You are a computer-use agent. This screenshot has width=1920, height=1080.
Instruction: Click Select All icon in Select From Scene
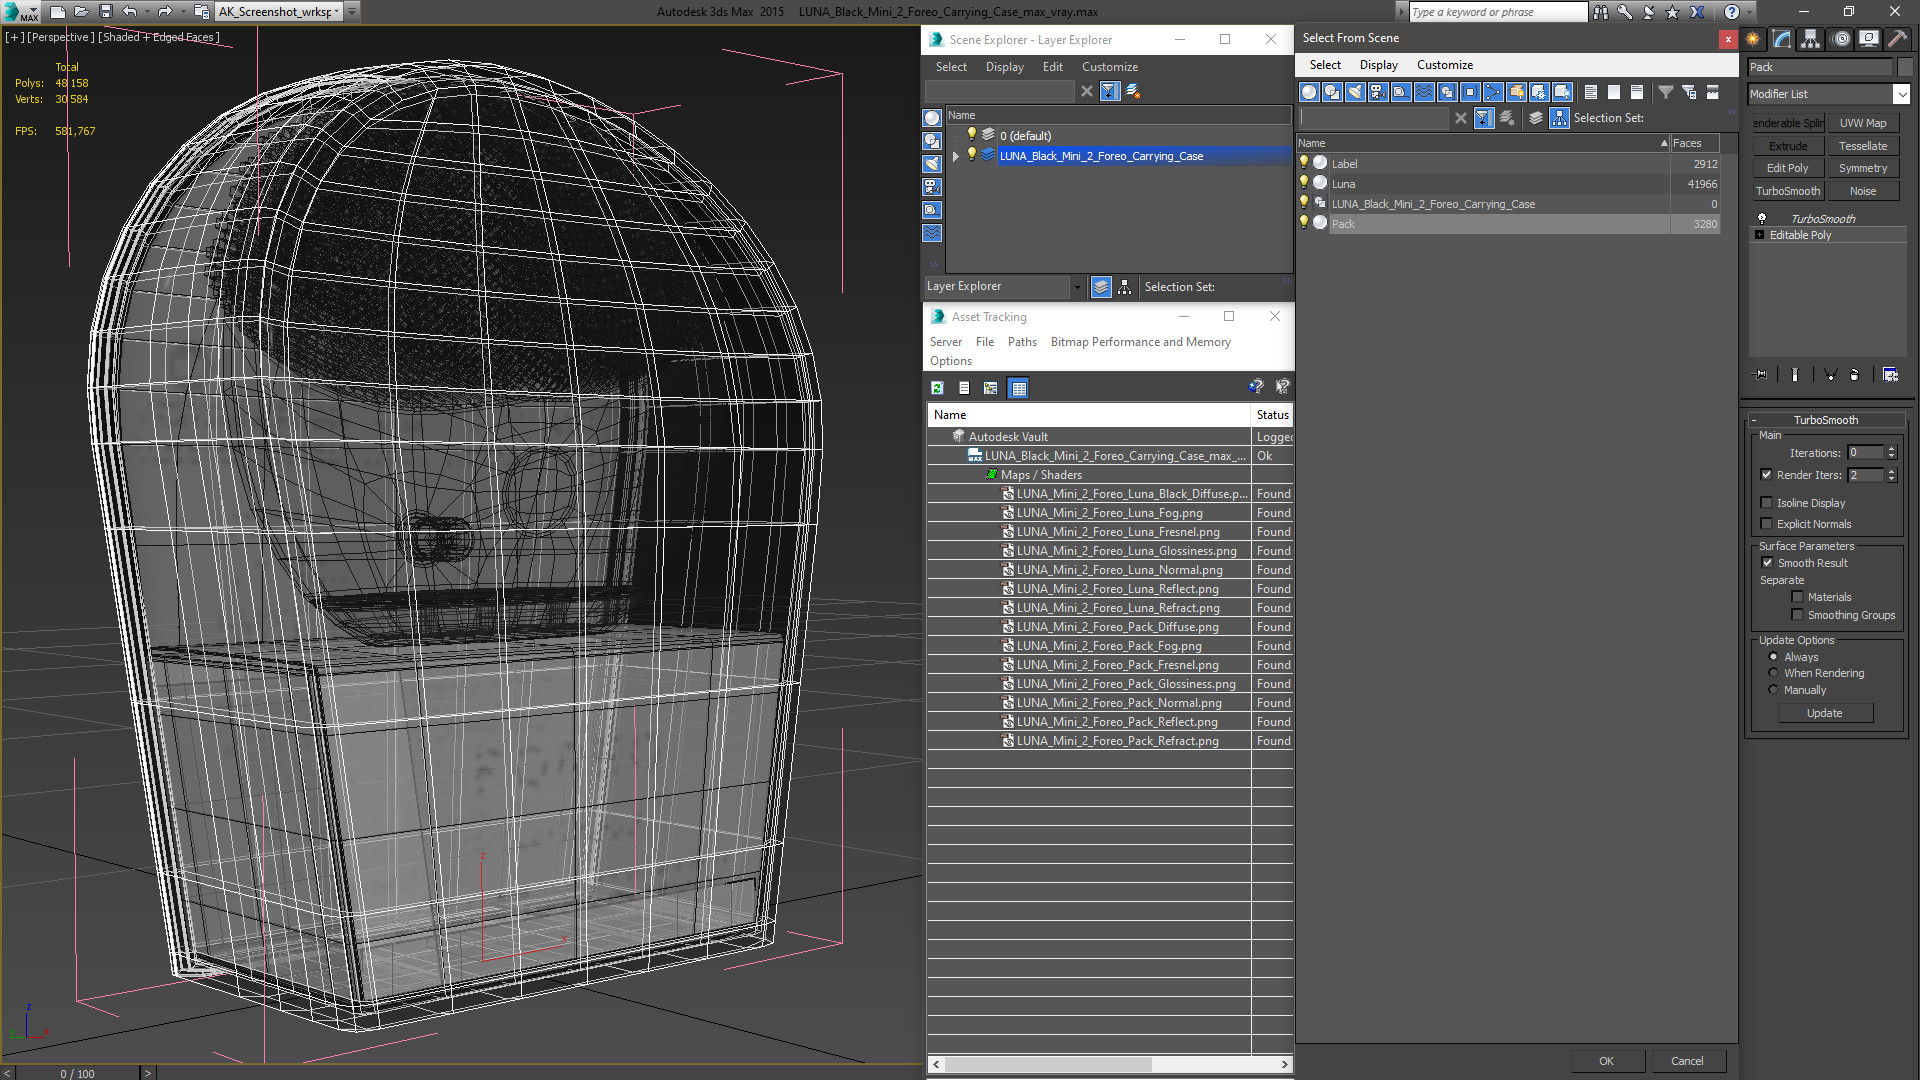pos(1591,92)
